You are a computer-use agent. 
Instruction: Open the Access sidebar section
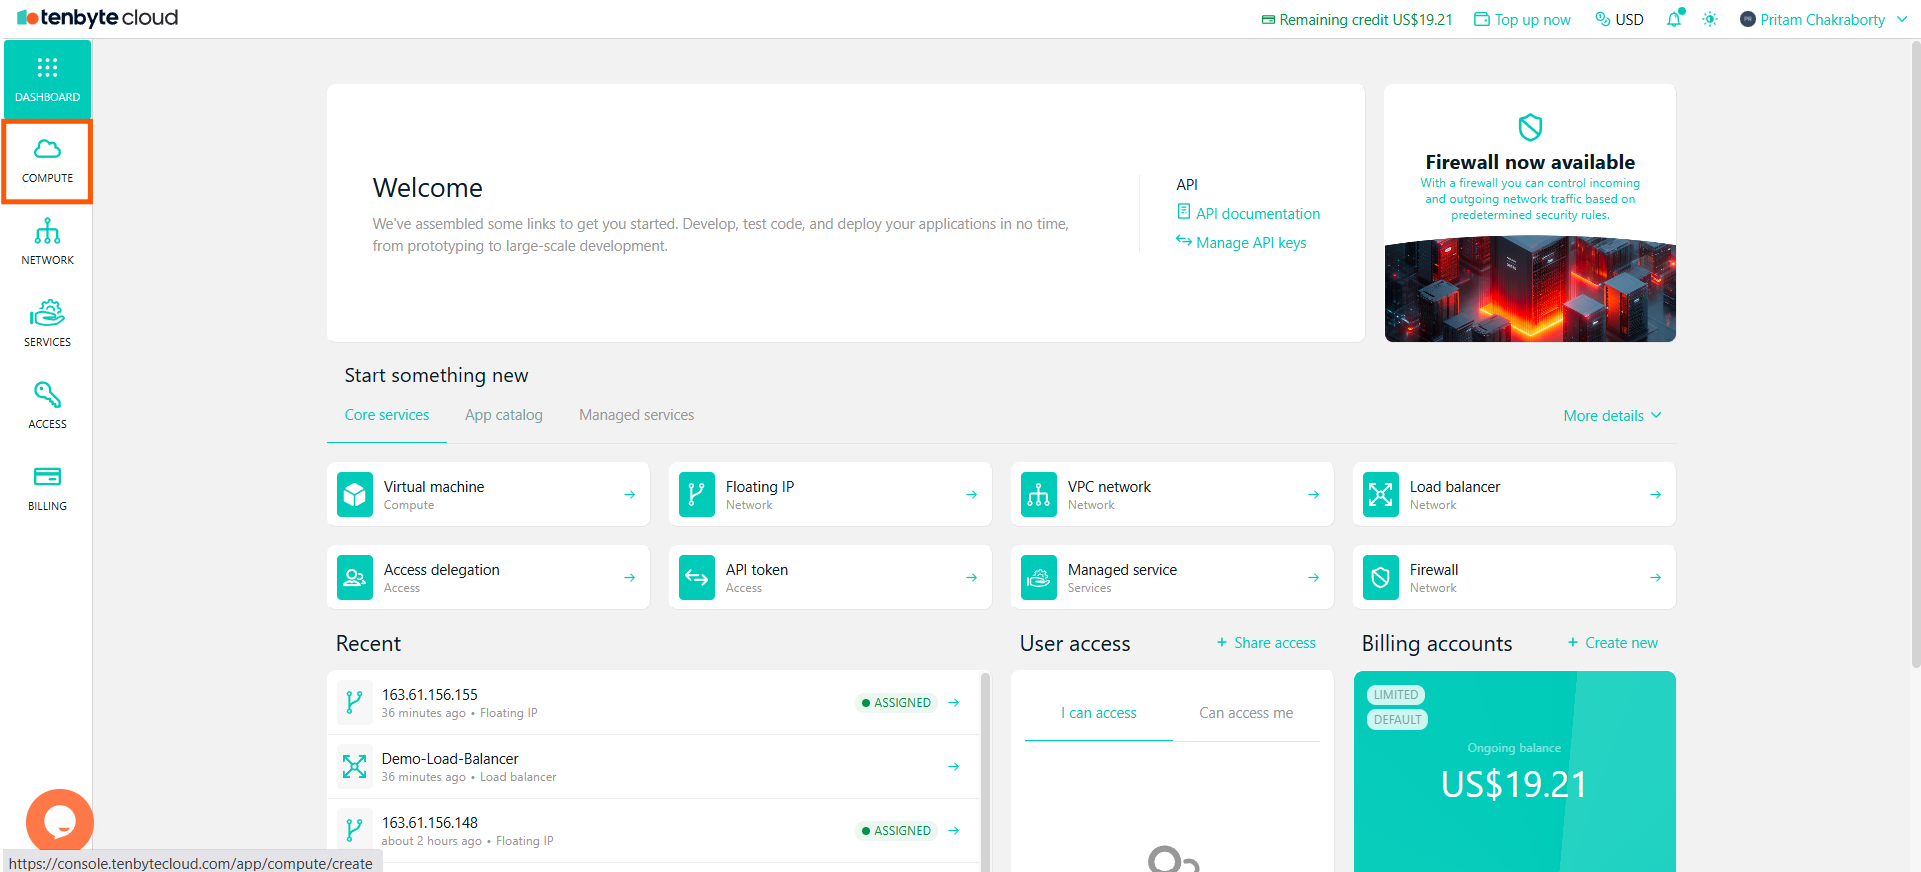coord(47,407)
